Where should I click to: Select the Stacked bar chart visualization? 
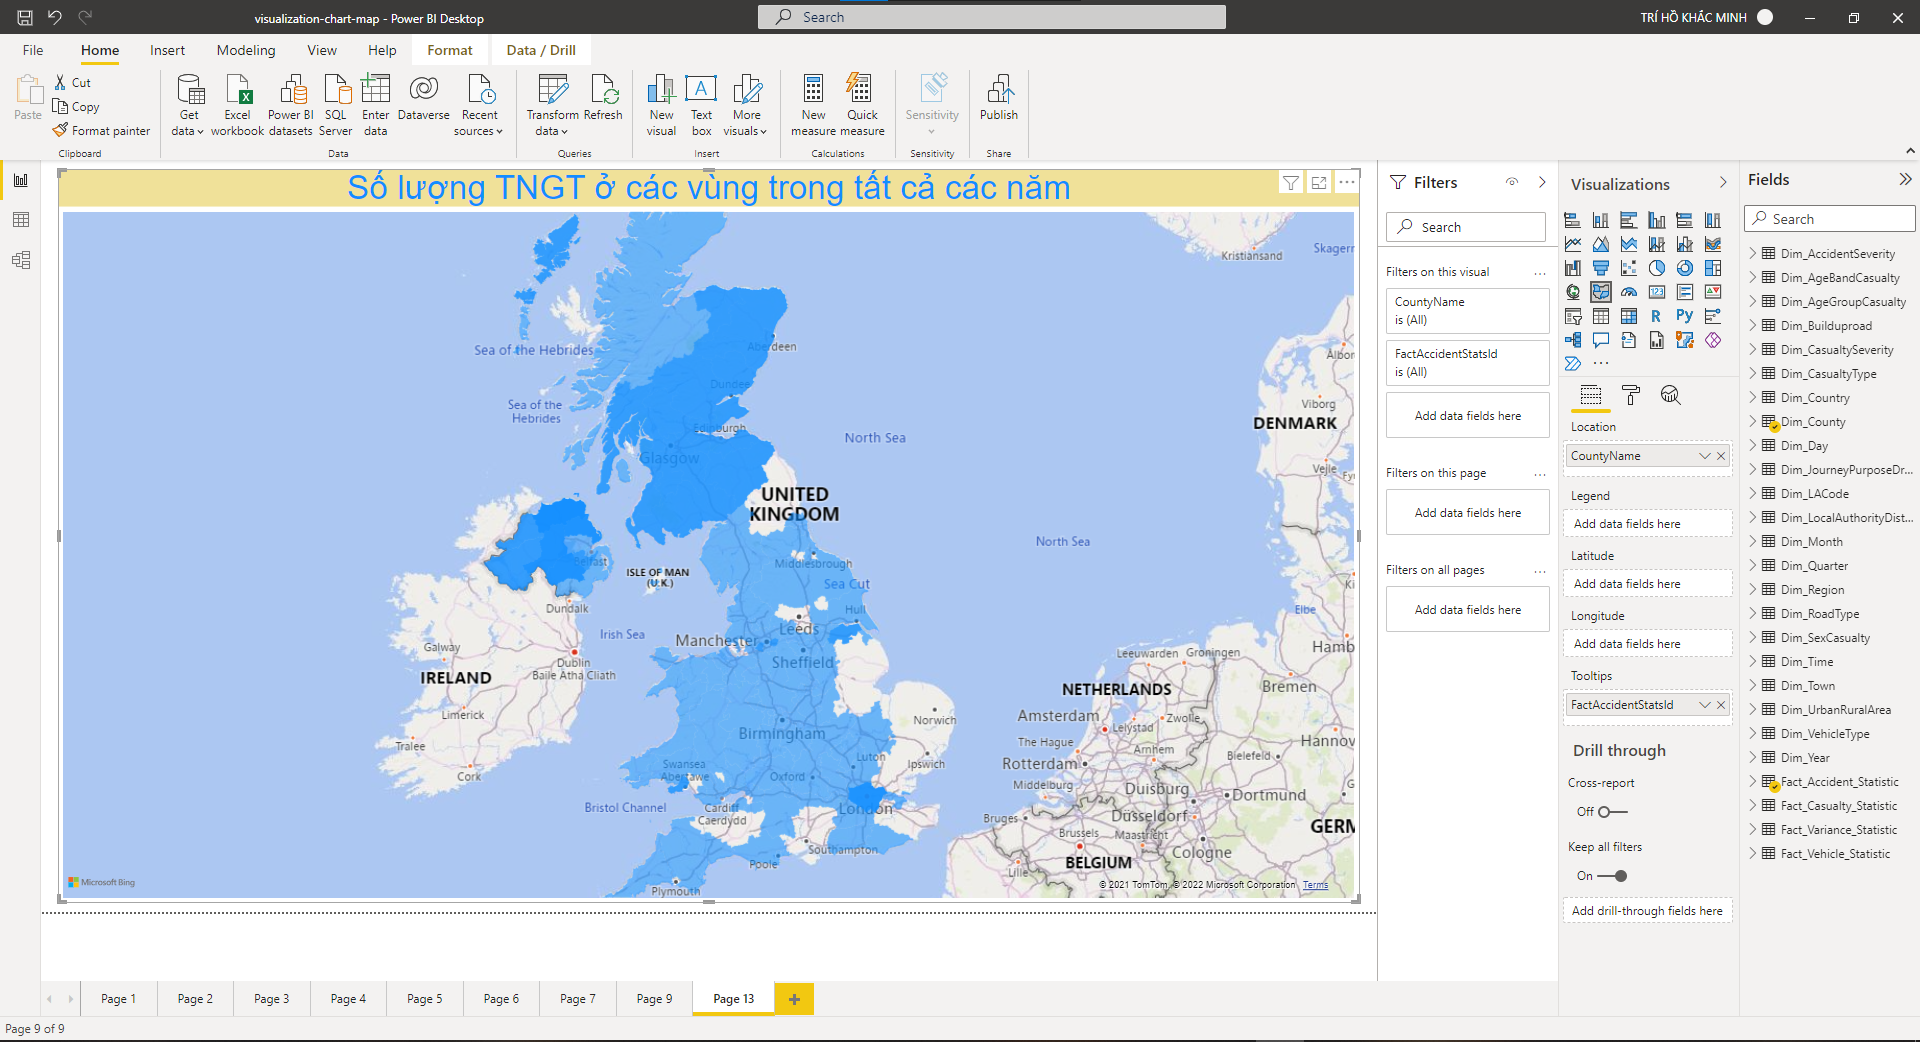point(1573,220)
